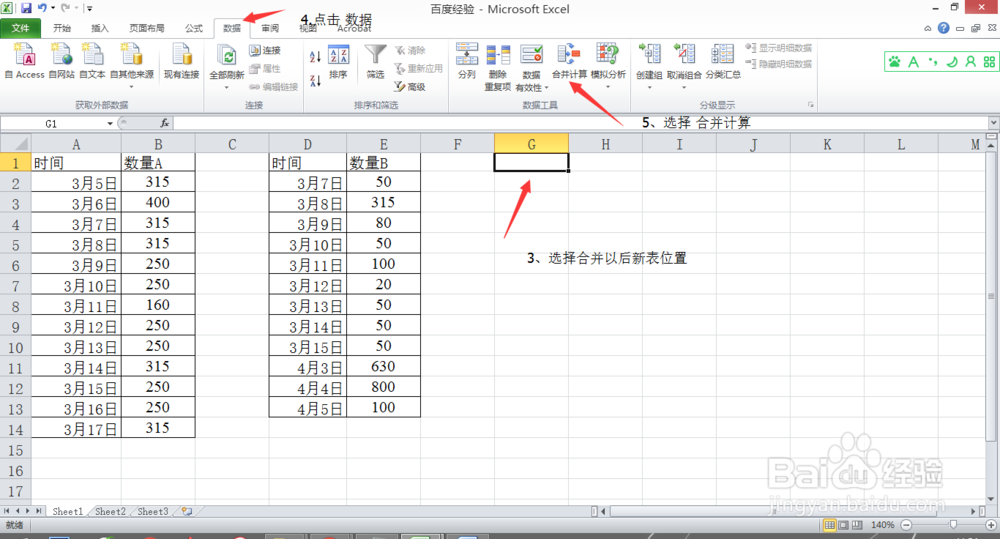Select cell containing 数量B header
This screenshot has height=539, width=1000.
click(383, 163)
